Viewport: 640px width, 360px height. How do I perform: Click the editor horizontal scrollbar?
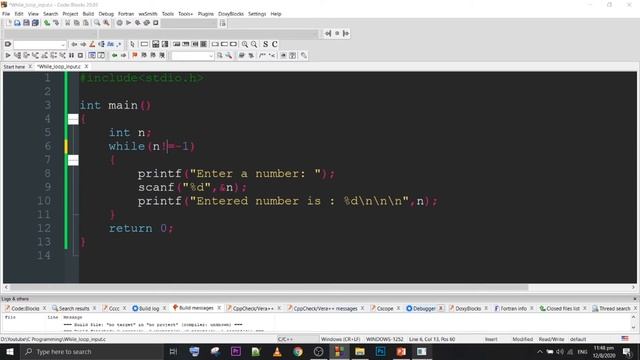269,287
